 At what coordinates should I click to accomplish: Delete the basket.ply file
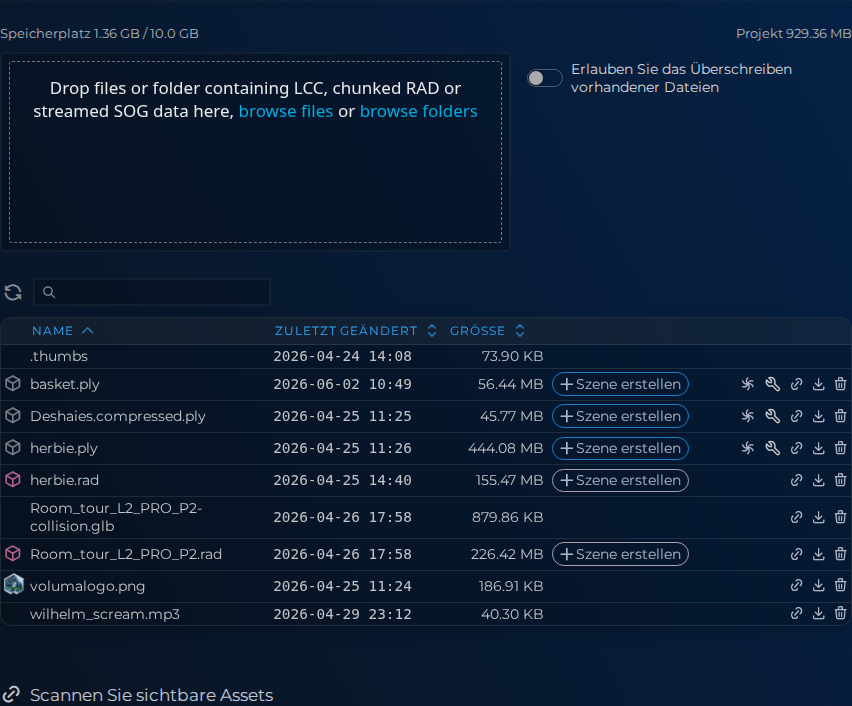click(x=840, y=384)
